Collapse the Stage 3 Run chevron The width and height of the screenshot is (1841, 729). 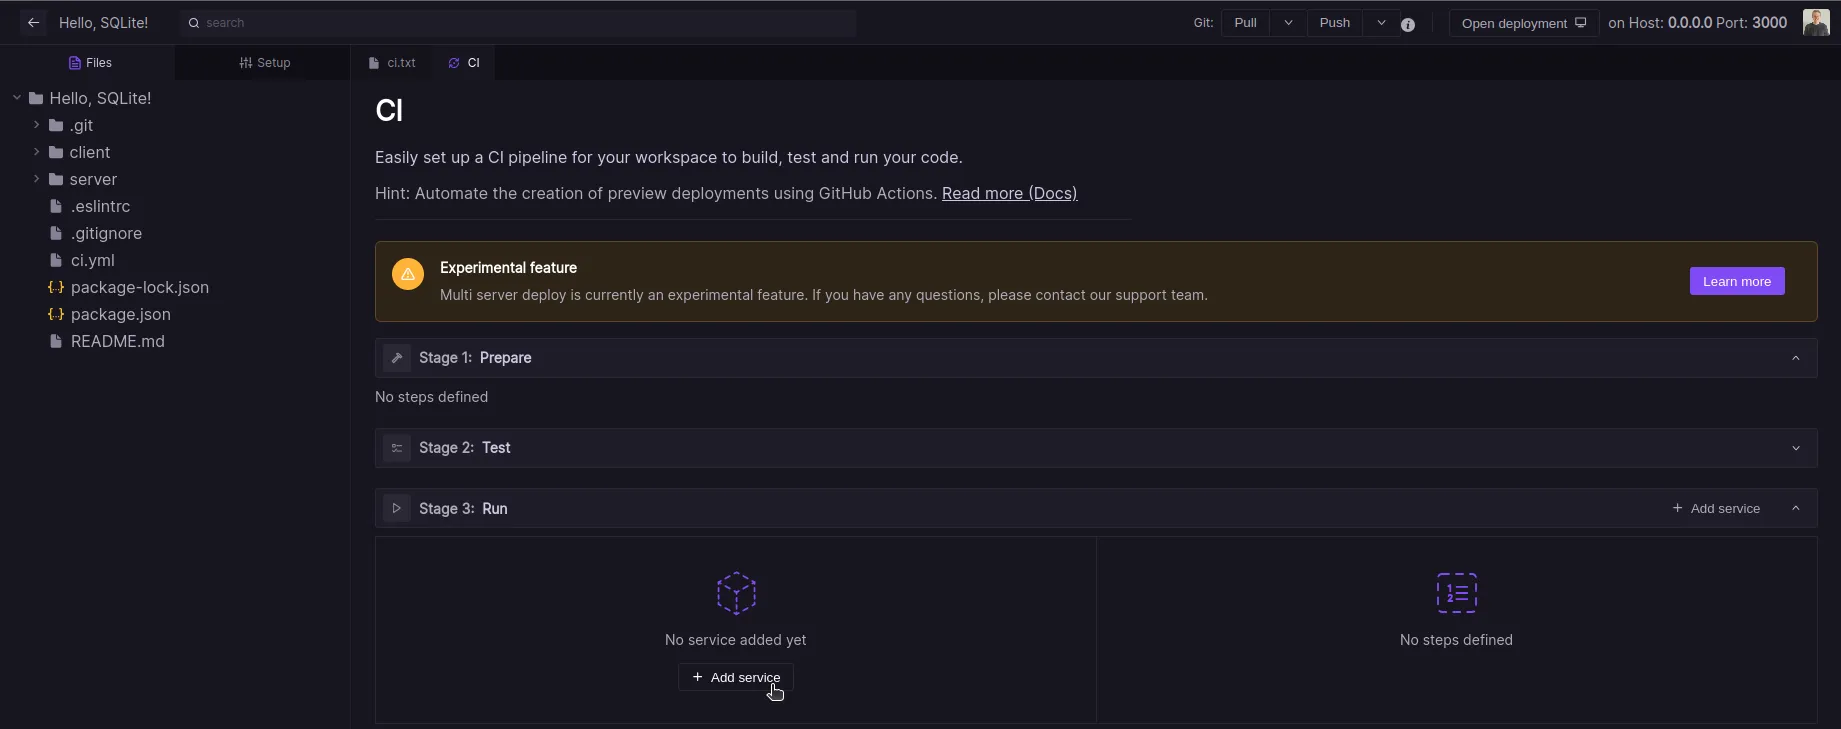(1796, 508)
